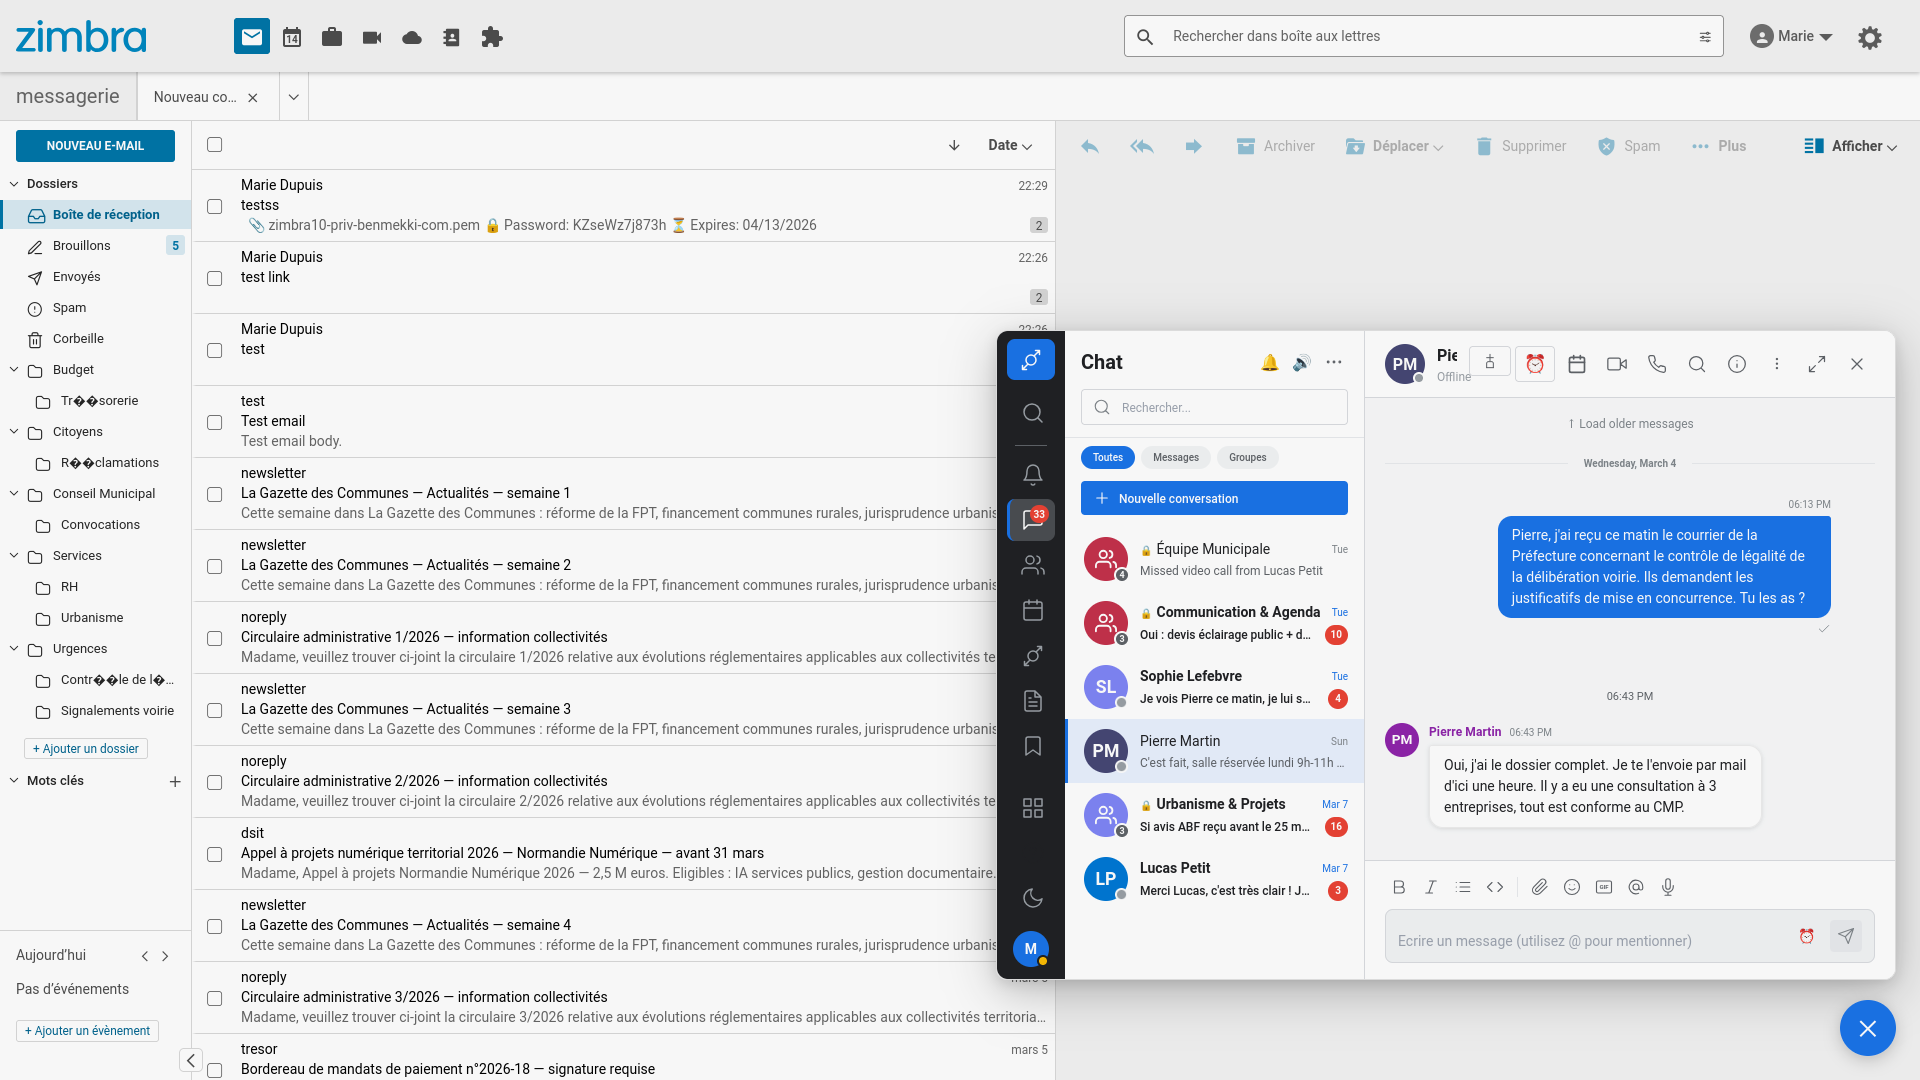The image size is (1920, 1080).
Task: Open the Plus menu in mail toolbar
Action: [x=1717, y=146]
